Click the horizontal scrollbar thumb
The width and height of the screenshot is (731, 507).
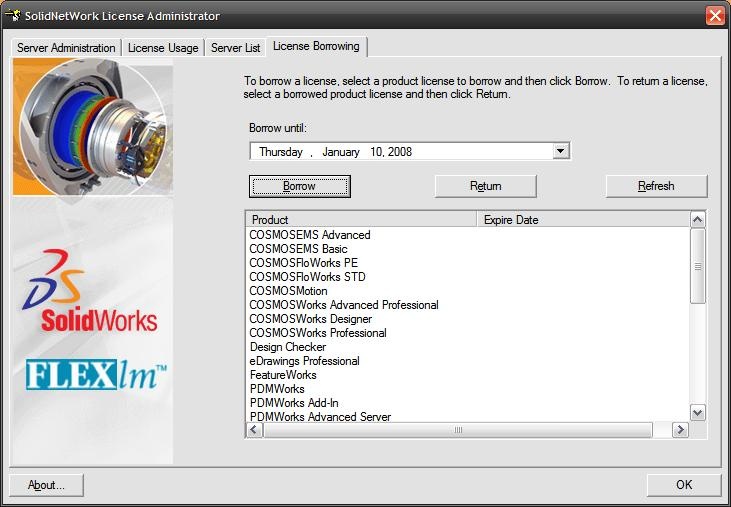[x=458, y=430]
